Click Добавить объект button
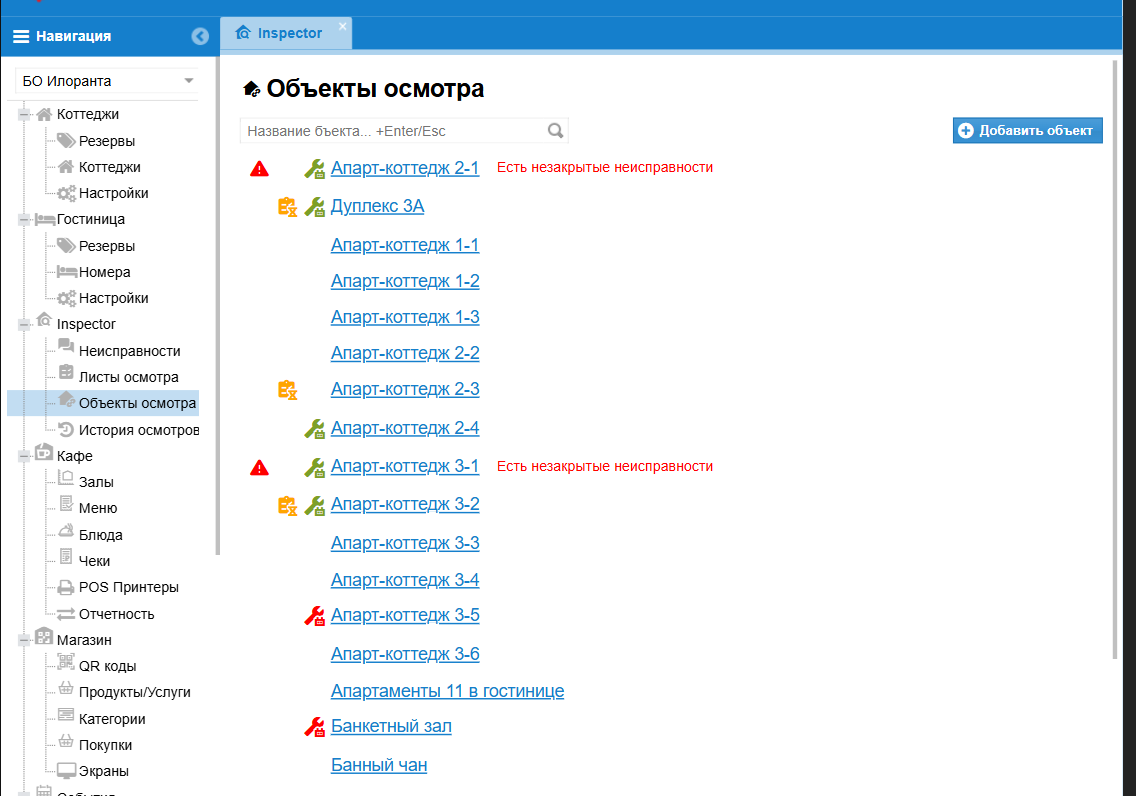The height and width of the screenshot is (796, 1136). pos(1027,130)
